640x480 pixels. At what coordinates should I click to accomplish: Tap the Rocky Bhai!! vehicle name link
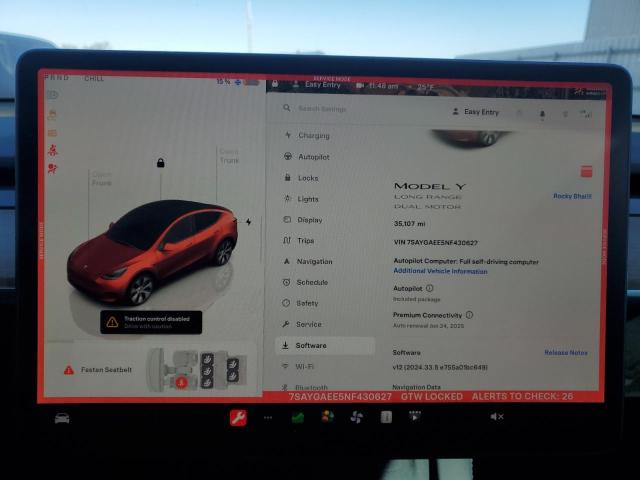coord(572,196)
